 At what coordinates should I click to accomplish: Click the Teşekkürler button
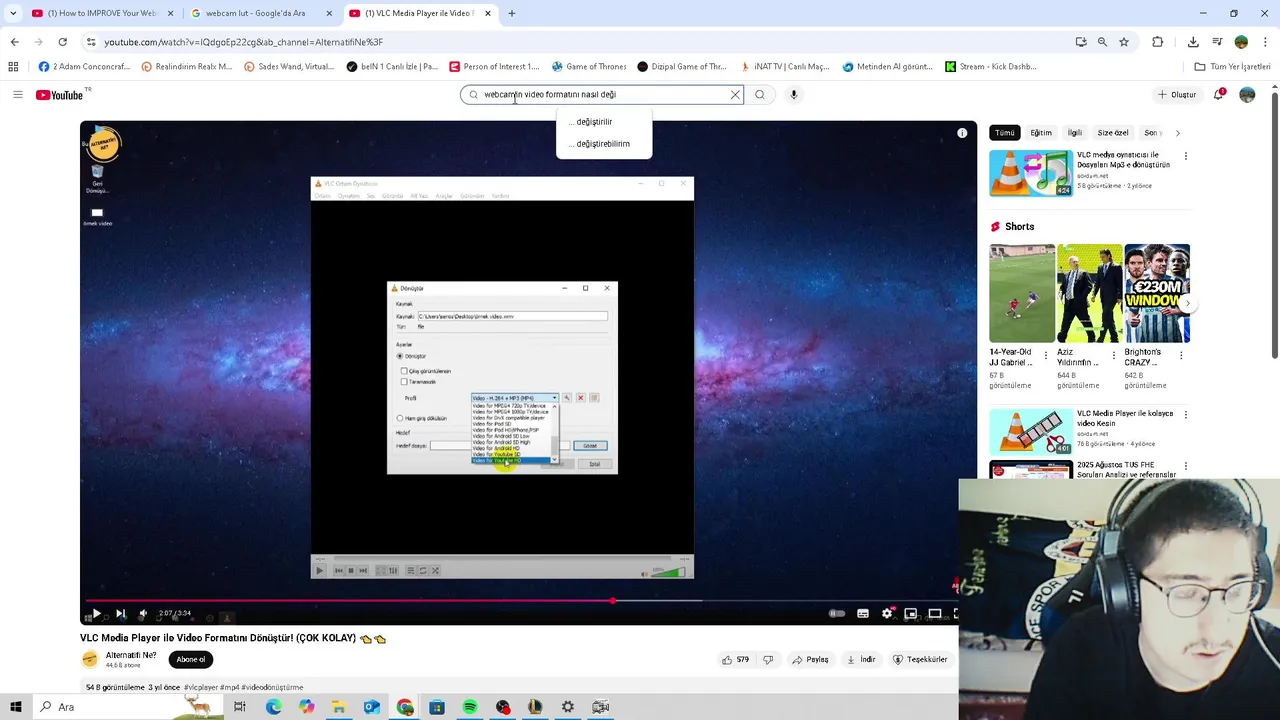point(920,660)
